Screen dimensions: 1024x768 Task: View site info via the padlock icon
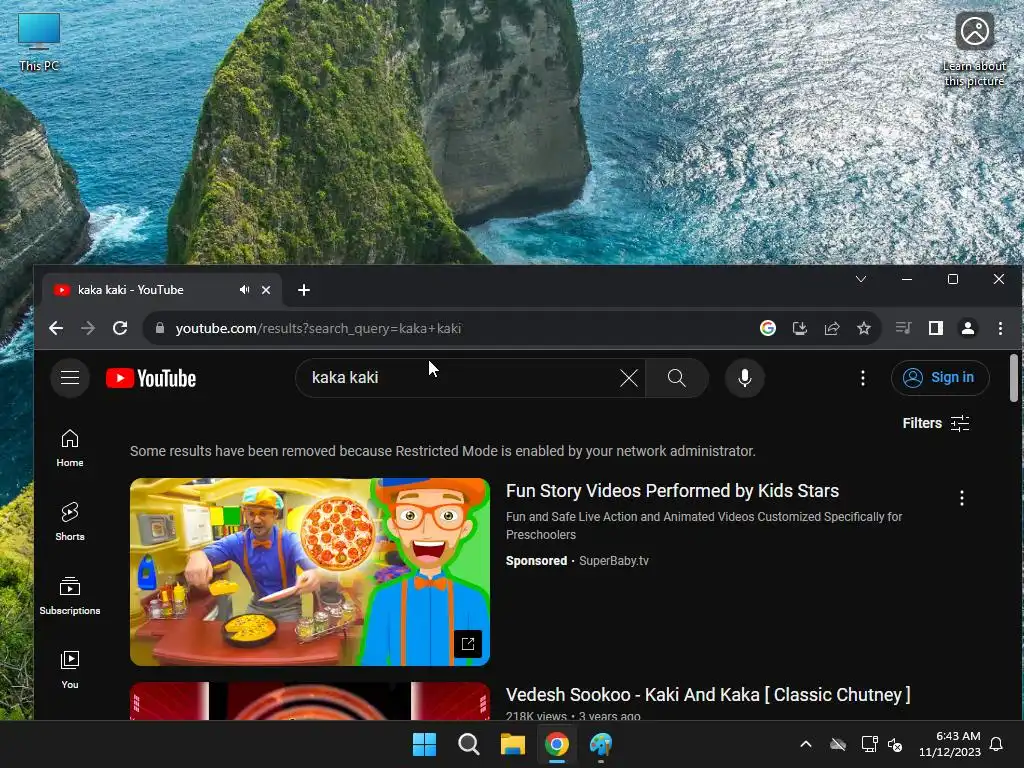coord(160,328)
